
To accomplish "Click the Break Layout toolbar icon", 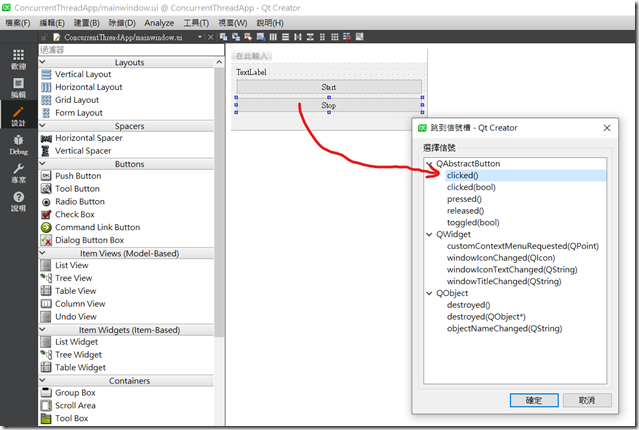I will pos(347,37).
